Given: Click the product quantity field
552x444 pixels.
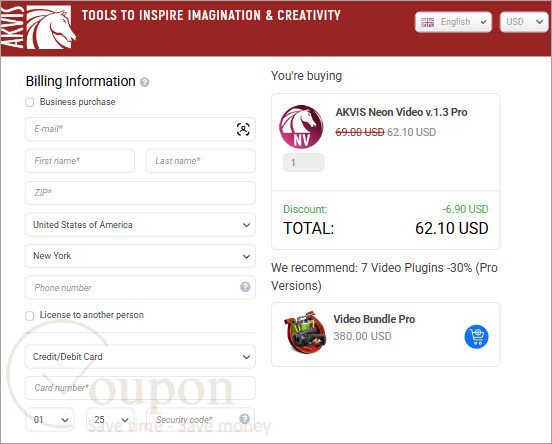Looking at the screenshot, I should pos(303,163).
